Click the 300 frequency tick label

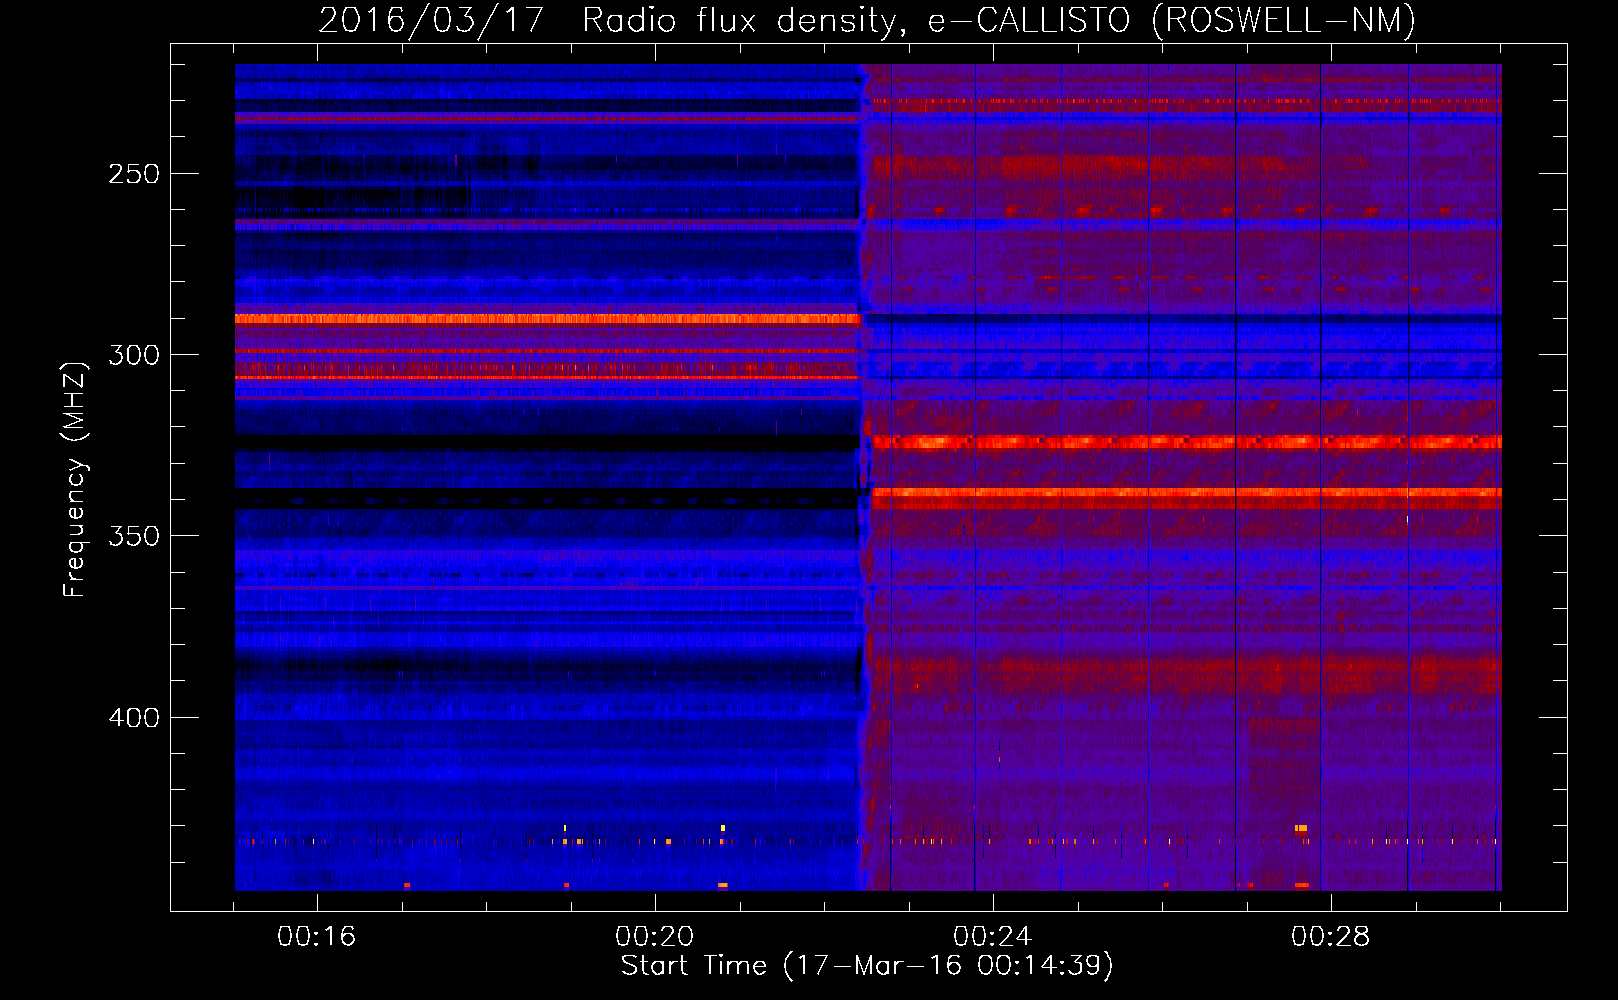(x=134, y=355)
